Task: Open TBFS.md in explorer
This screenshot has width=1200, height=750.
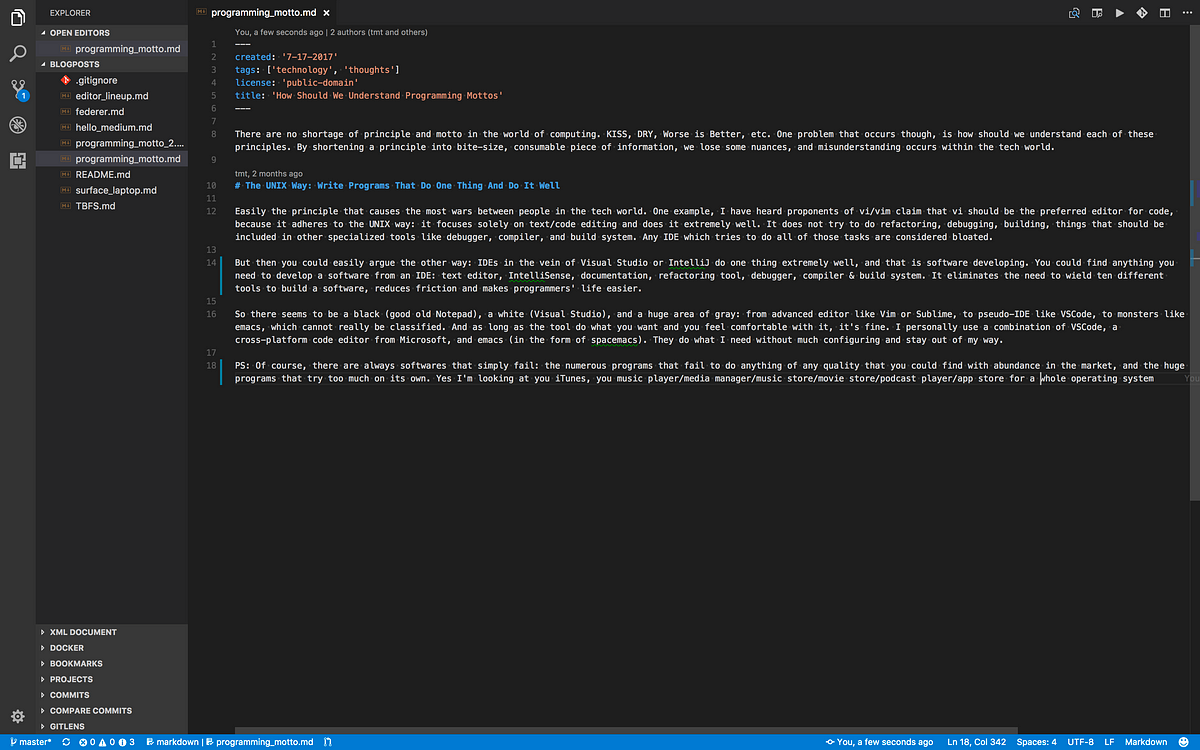Action: pos(112,206)
